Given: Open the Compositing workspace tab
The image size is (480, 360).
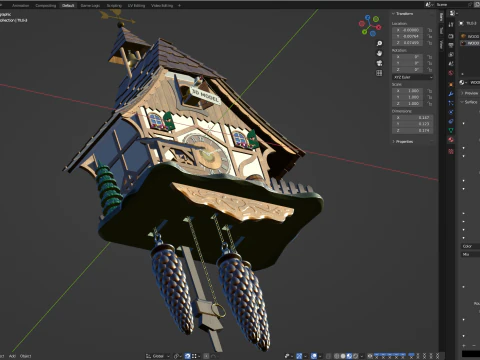Looking at the screenshot, I should point(46,5).
